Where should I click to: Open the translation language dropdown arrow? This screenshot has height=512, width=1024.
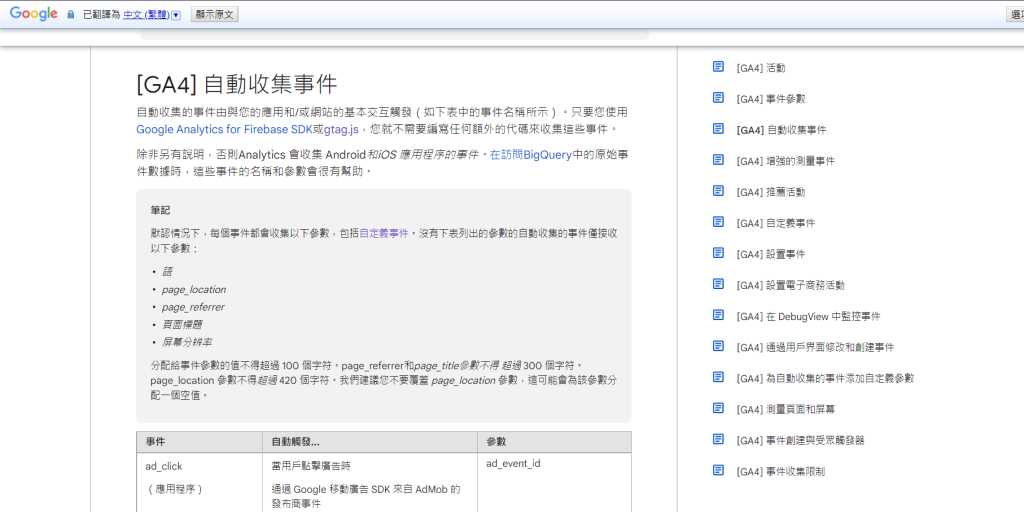[176, 14]
